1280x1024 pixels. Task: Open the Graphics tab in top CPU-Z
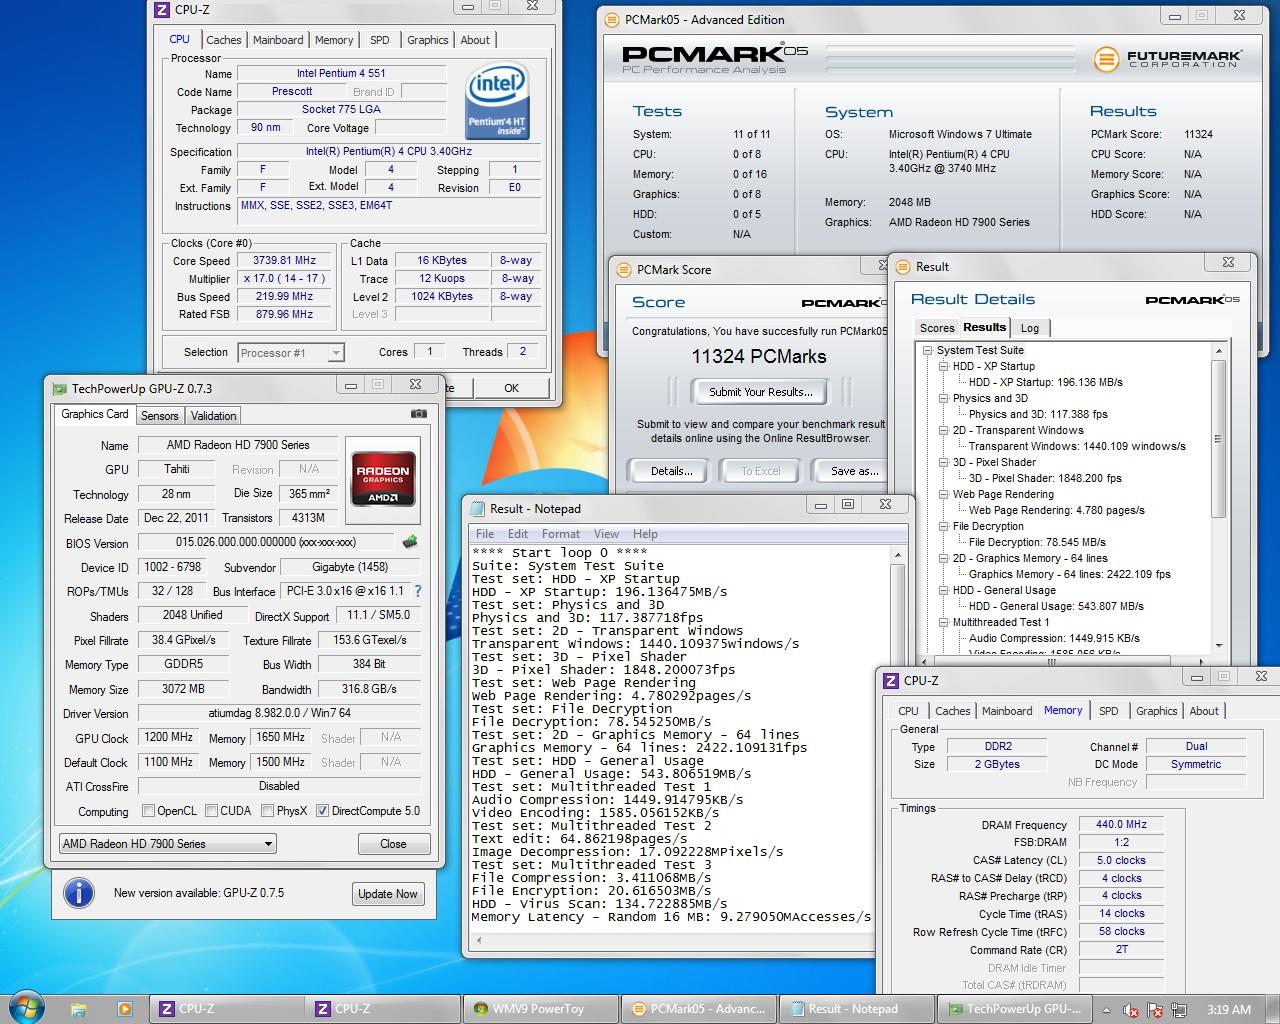coord(427,40)
